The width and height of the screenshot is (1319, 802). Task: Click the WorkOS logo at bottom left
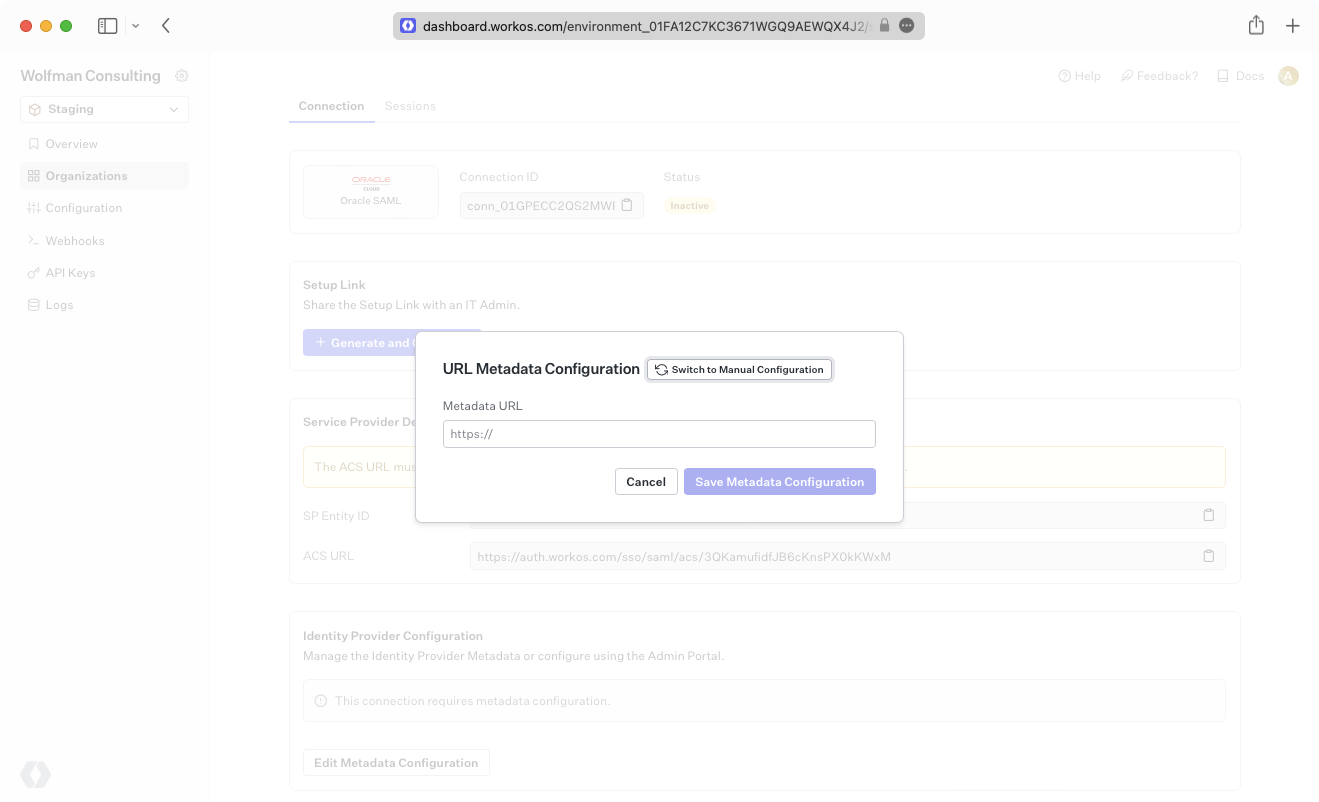[36, 774]
